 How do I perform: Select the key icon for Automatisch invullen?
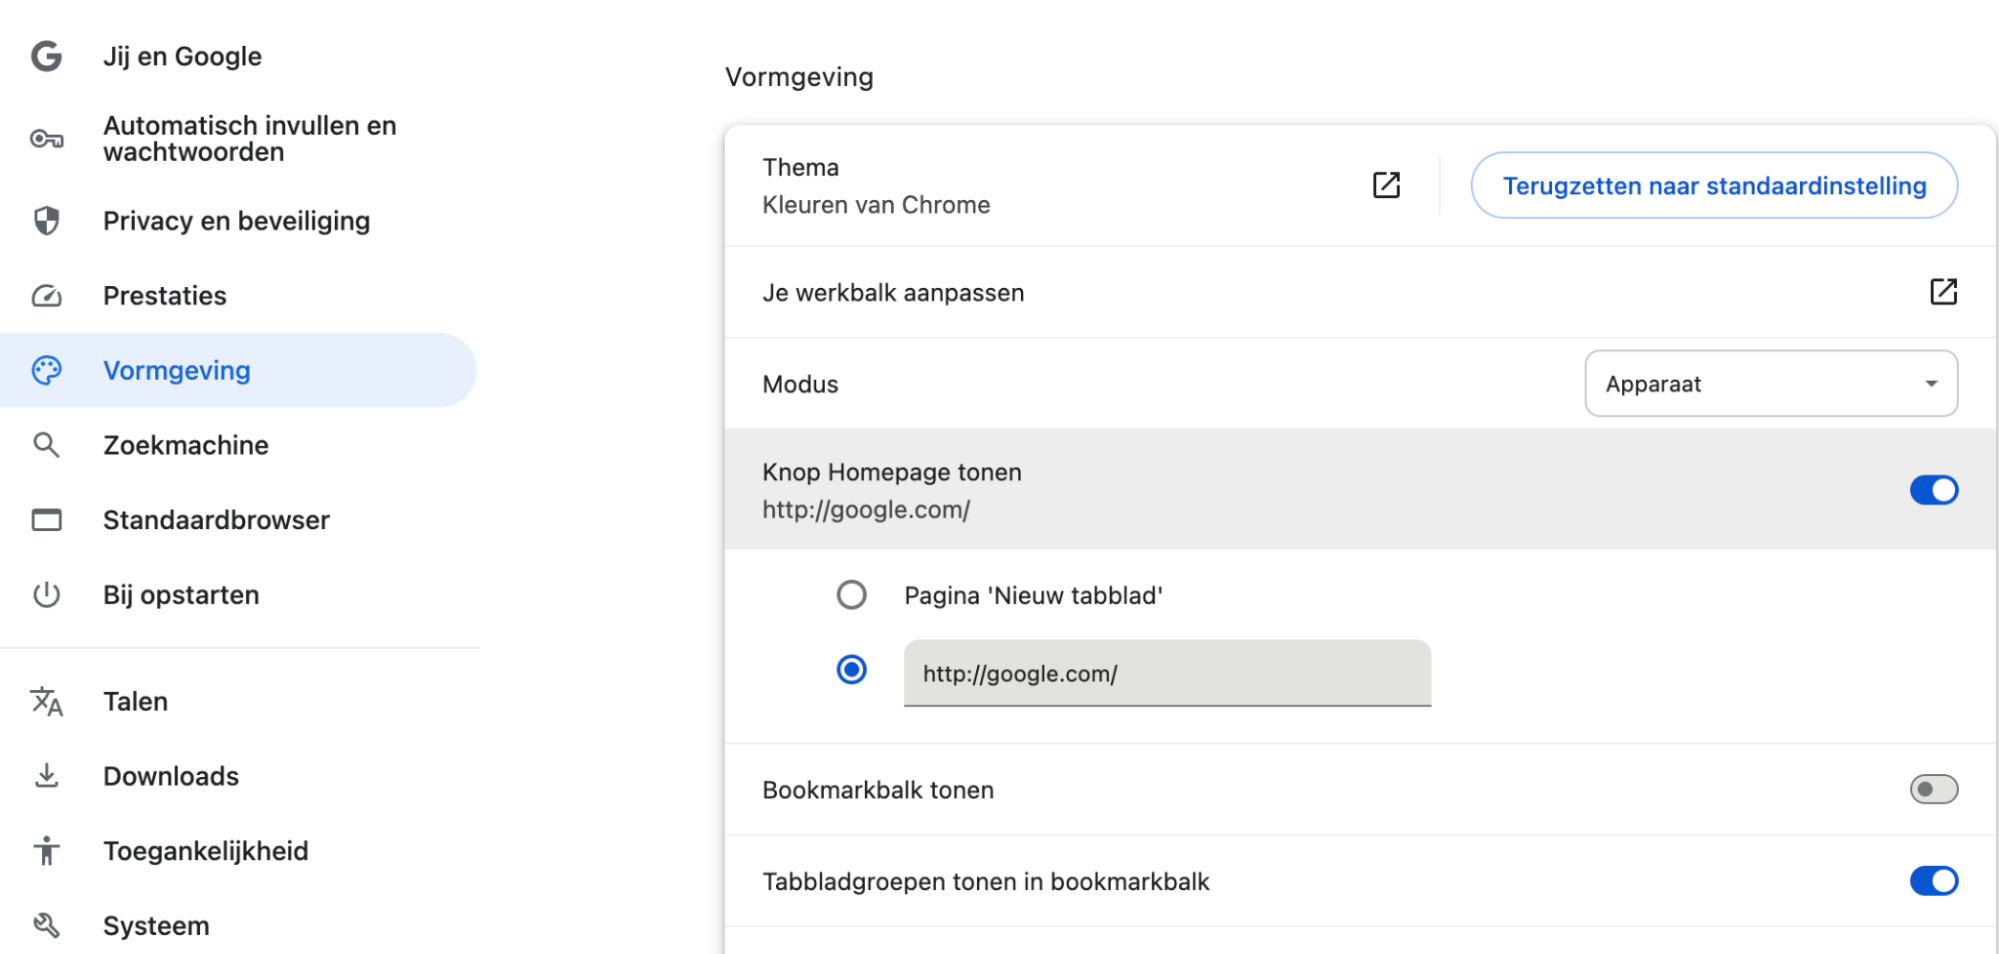click(46, 139)
